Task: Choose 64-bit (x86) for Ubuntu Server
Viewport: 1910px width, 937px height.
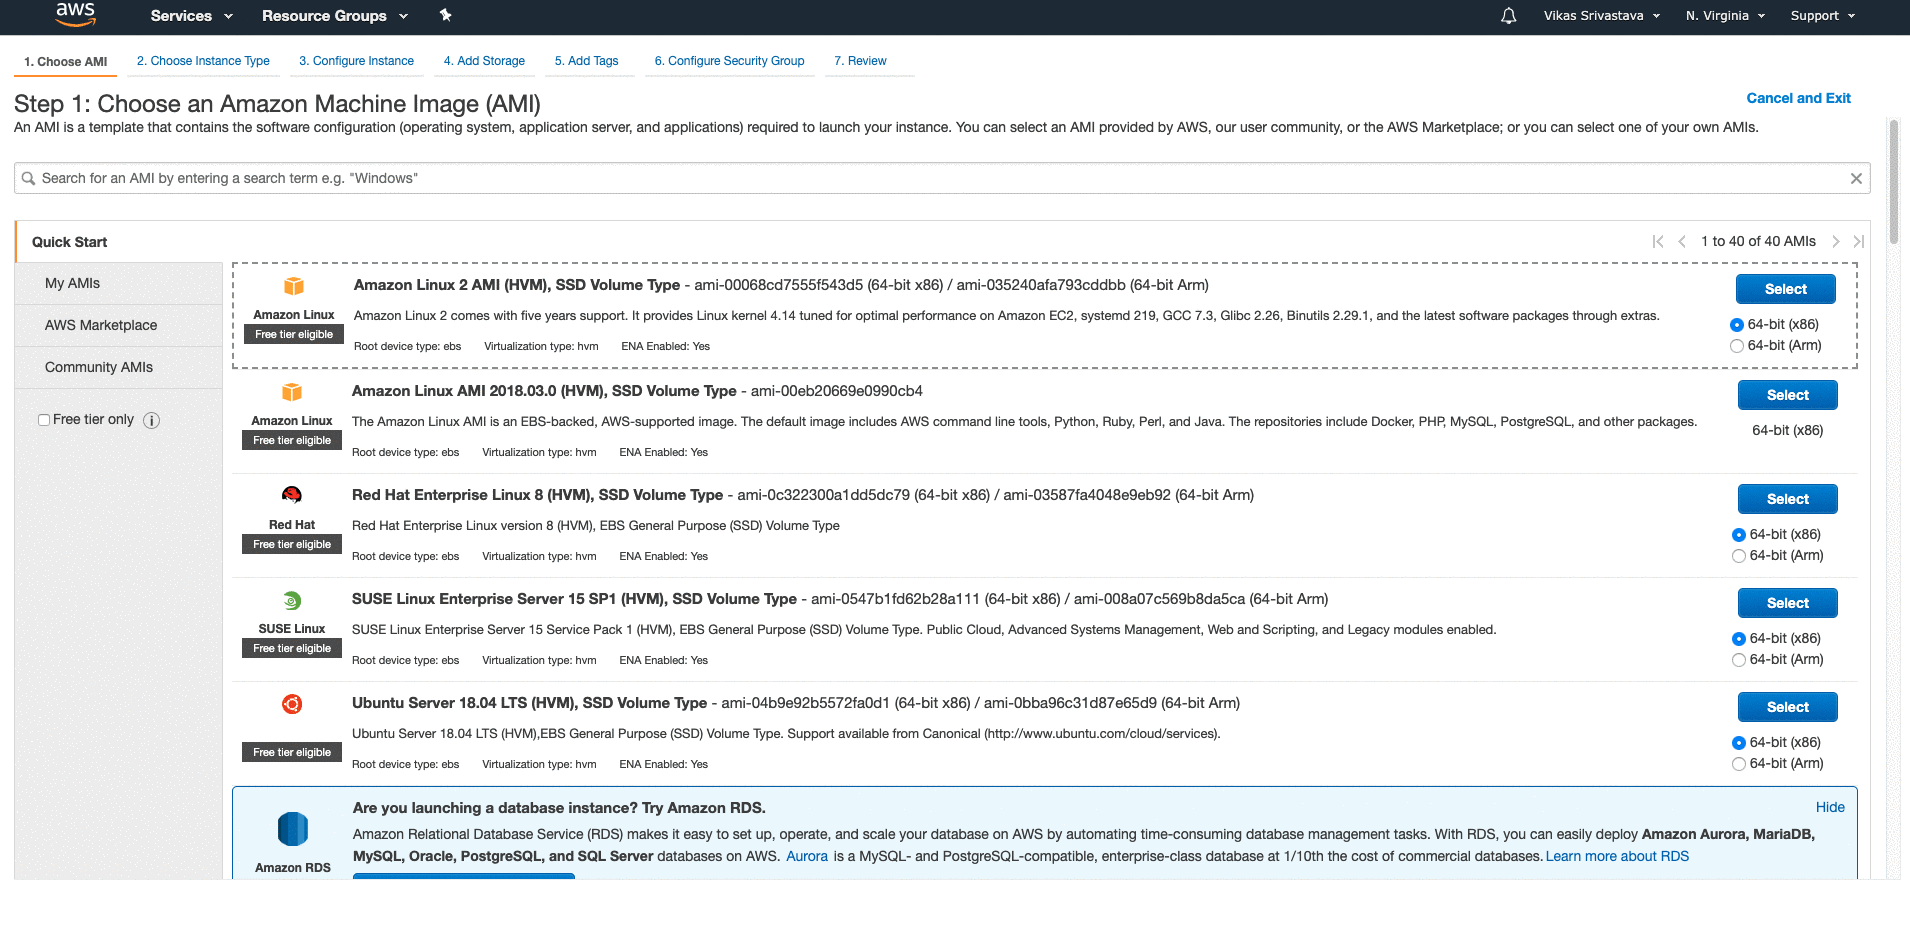Action: click(1739, 743)
